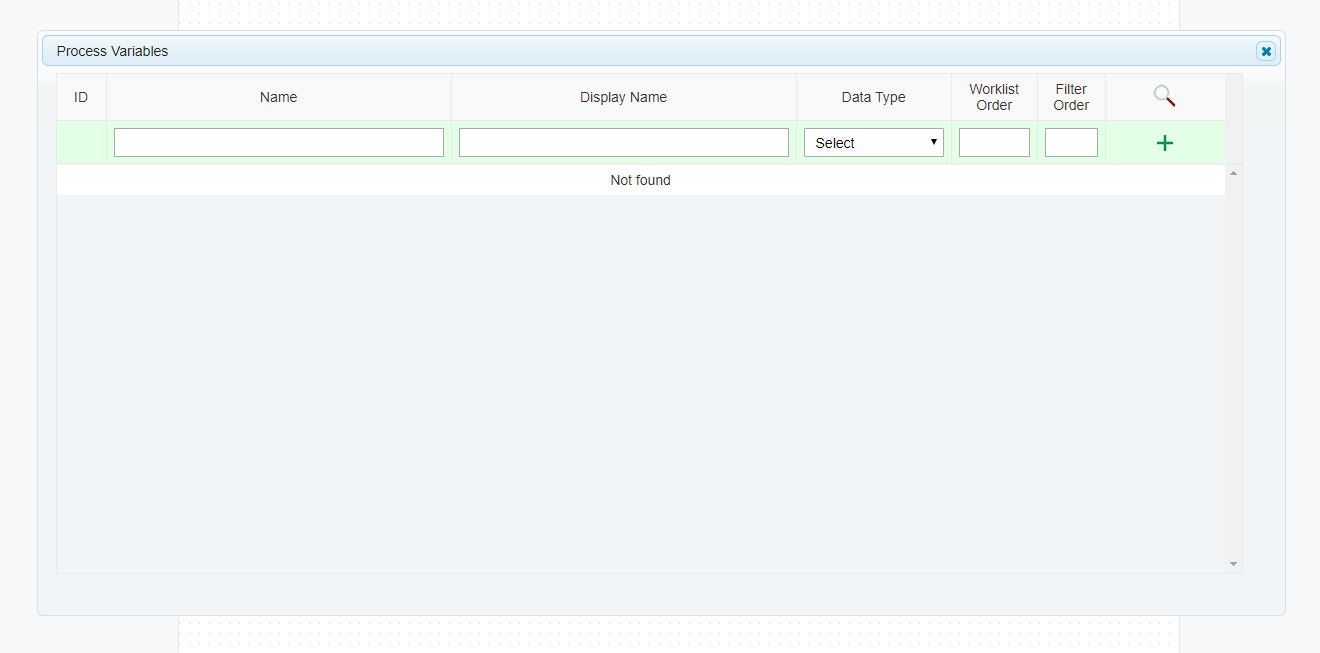
Task: Click the scrollbar up arrow
Action: point(1232,172)
